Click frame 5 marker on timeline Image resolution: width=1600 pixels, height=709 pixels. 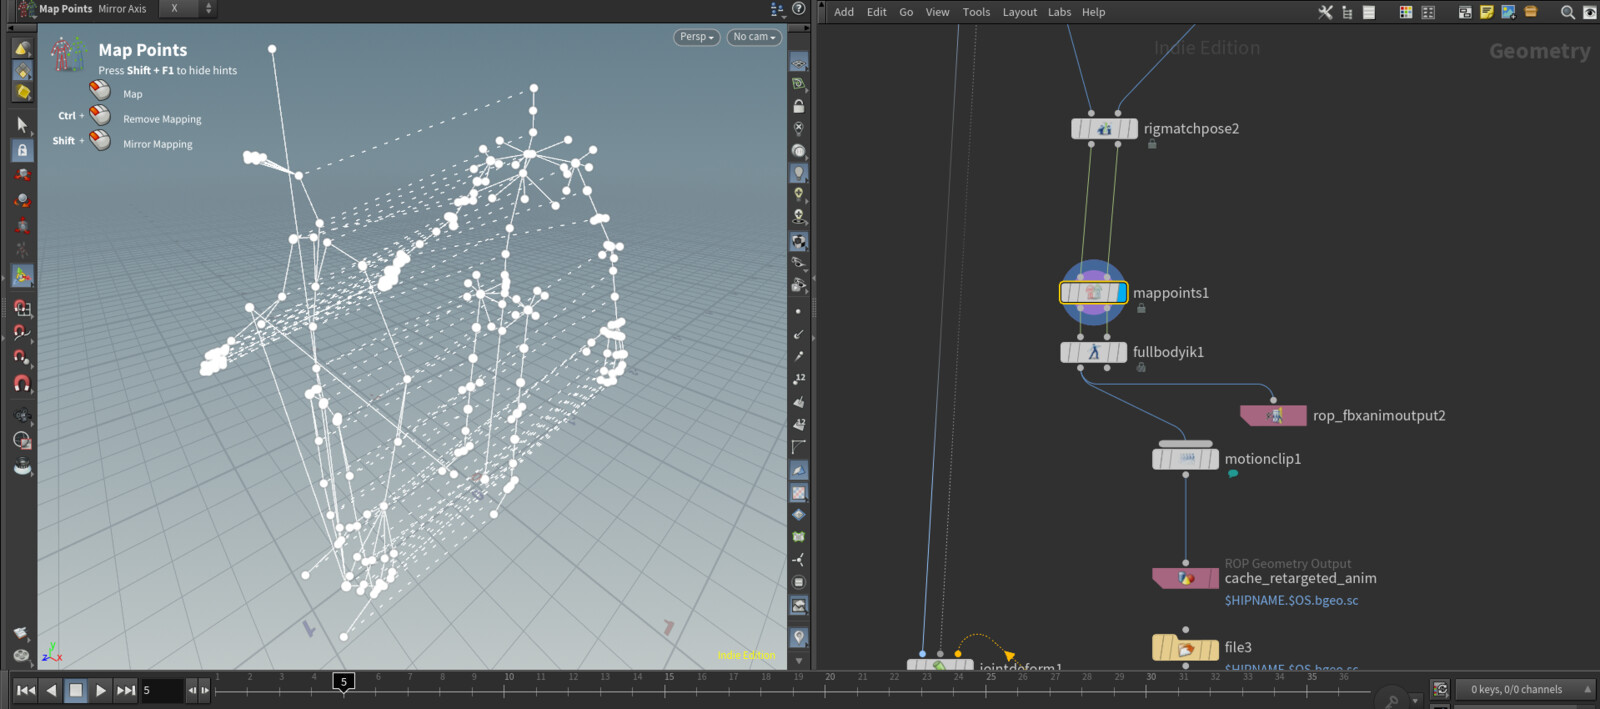tap(344, 682)
